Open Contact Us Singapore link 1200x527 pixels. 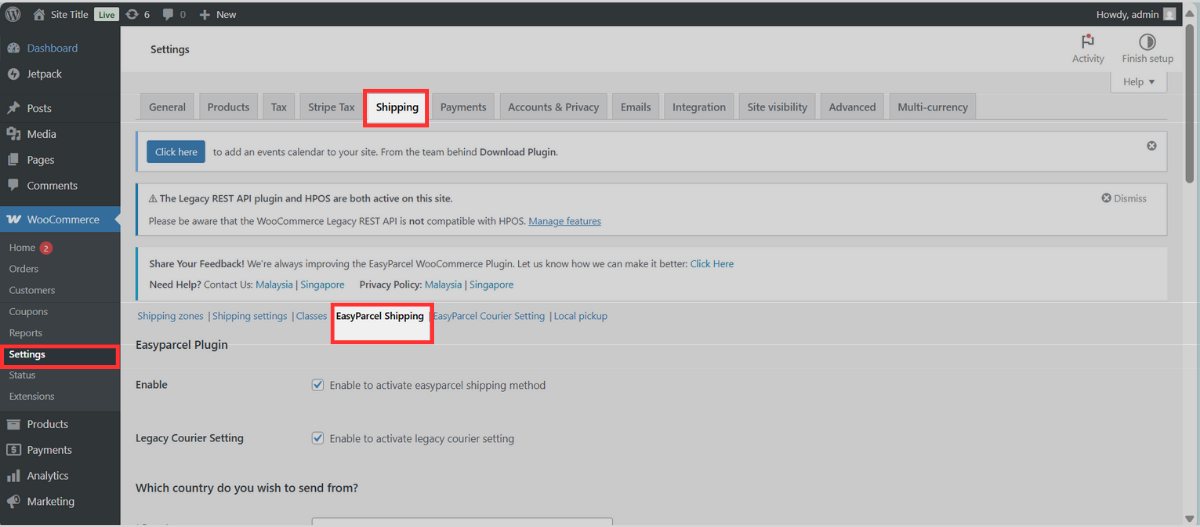pos(321,285)
